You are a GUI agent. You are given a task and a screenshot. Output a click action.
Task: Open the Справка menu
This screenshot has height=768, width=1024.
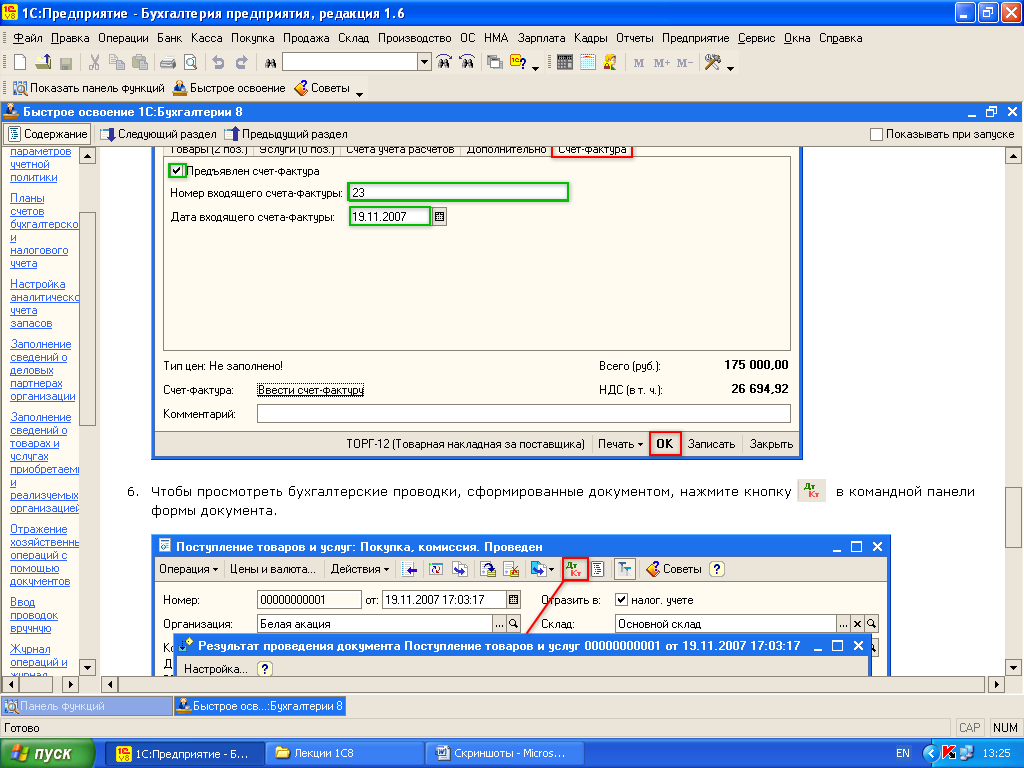(x=840, y=38)
